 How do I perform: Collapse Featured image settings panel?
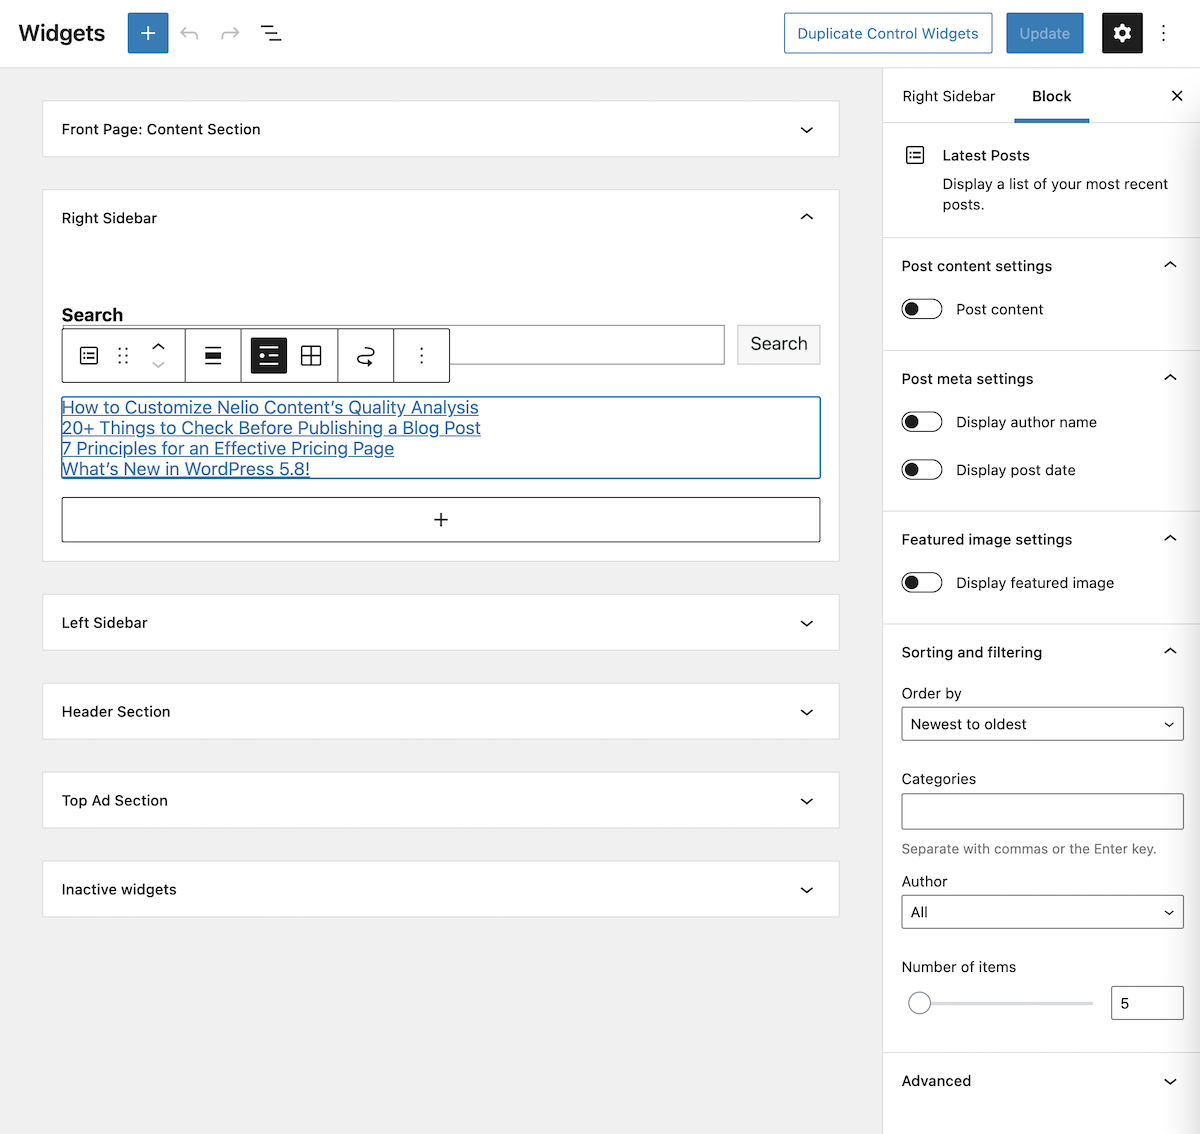1042,539
